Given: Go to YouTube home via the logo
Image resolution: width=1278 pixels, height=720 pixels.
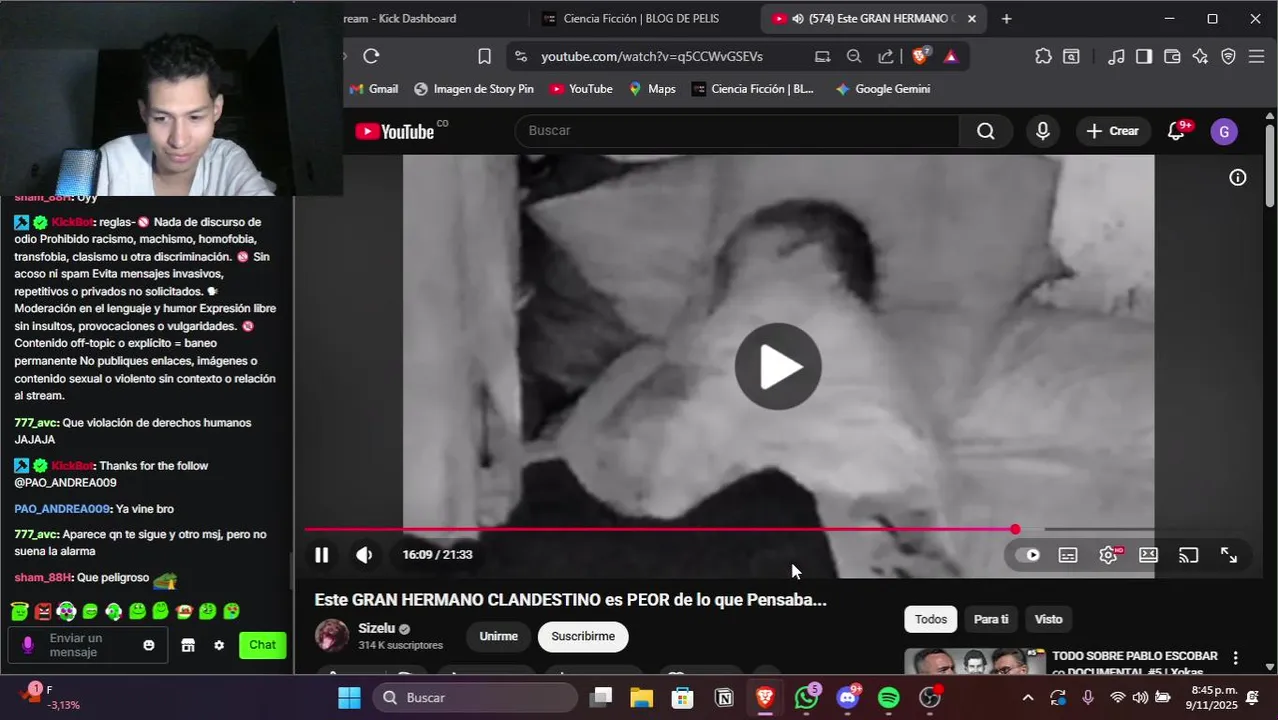Looking at the screenshot, I should (x=395, y=131).
